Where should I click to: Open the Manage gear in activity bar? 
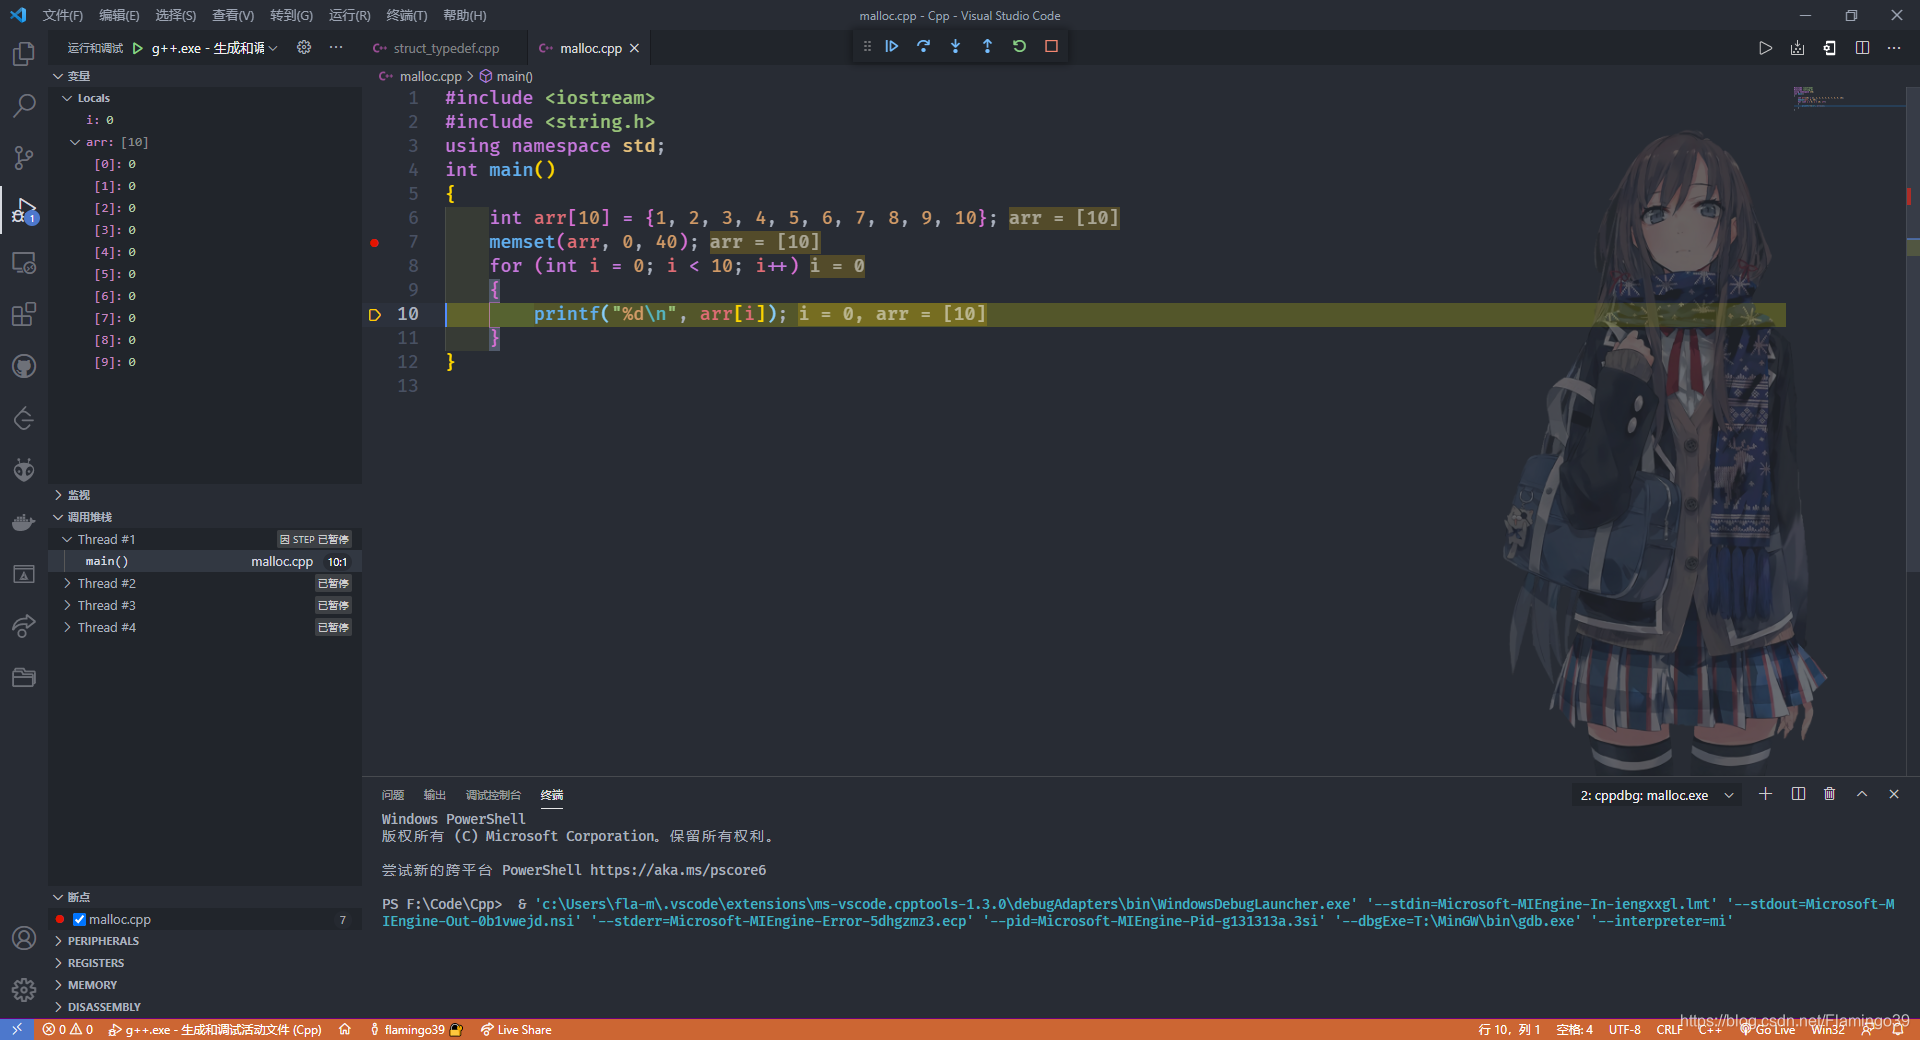tap(24, 990)
